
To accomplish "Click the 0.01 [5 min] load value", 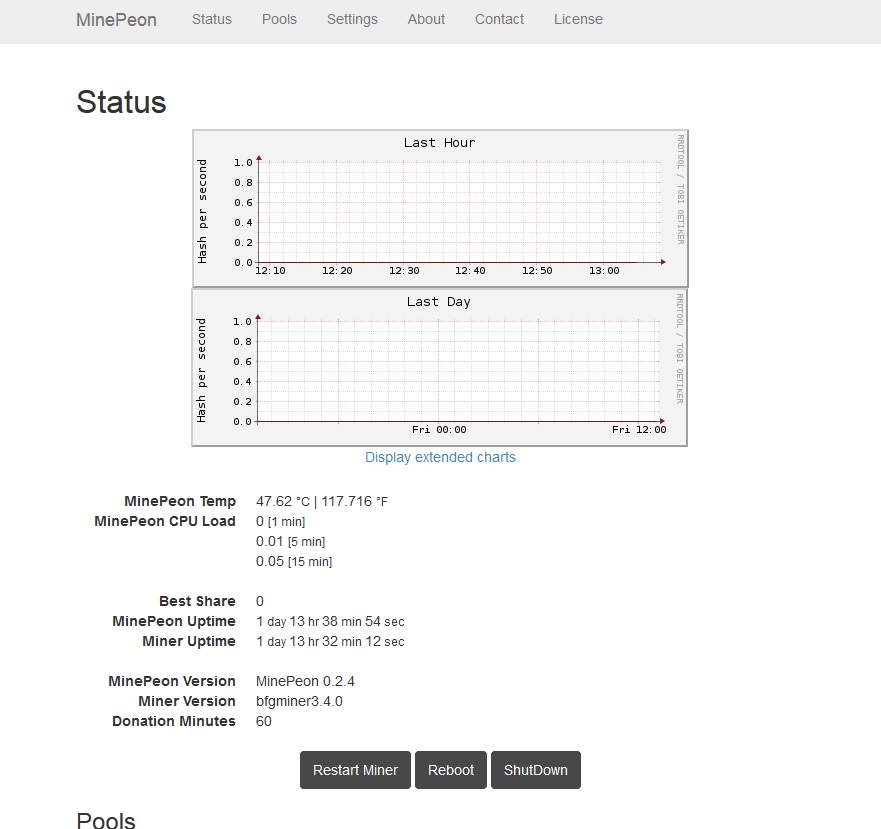I will click(290, 542).
